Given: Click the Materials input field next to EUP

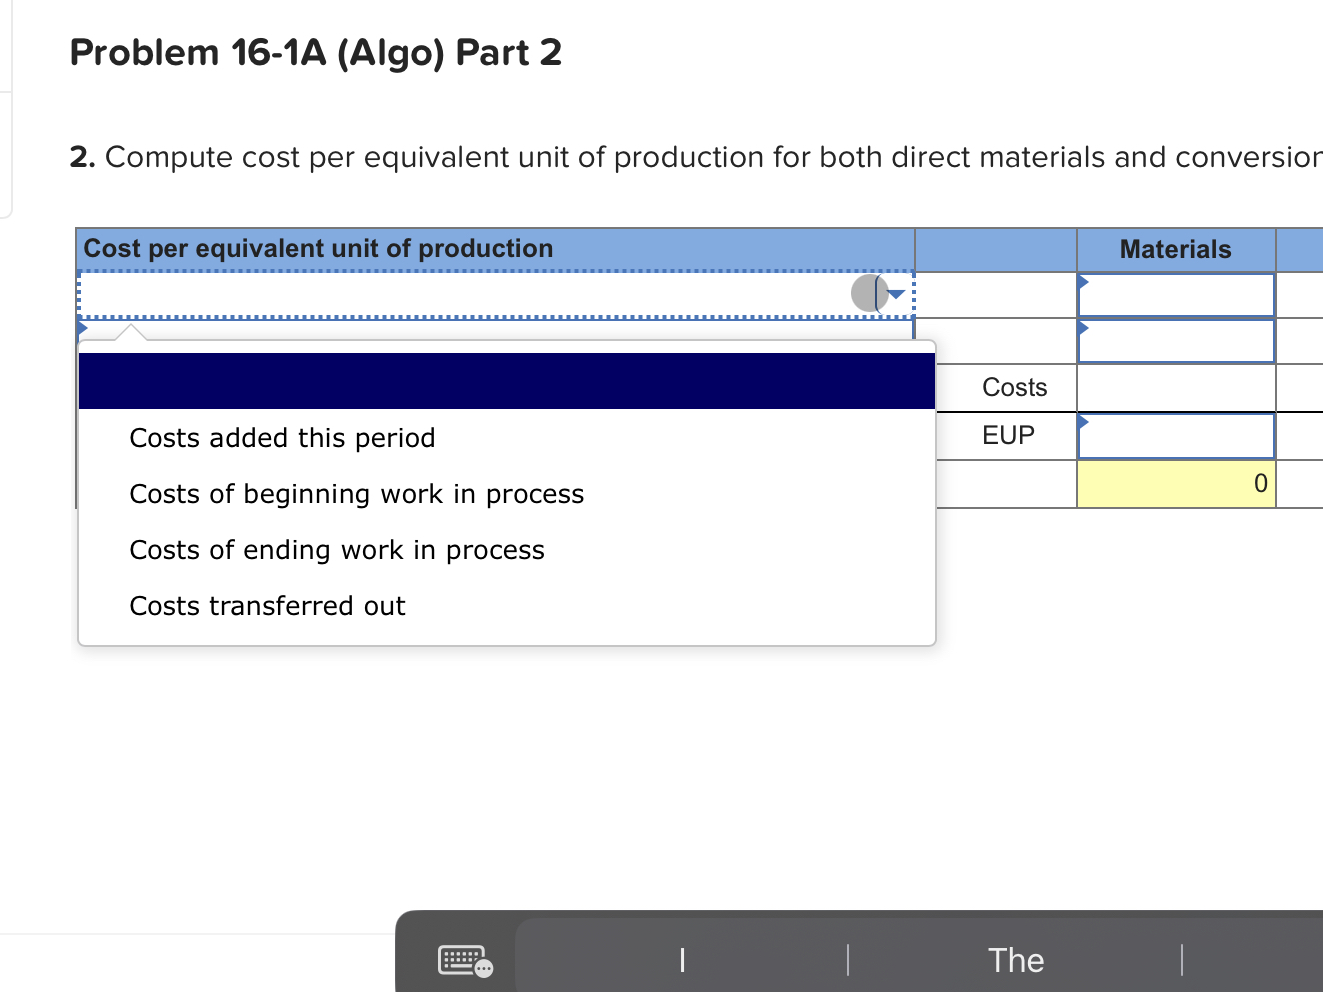Looking at the screenshot, I should click(1176, 435).
